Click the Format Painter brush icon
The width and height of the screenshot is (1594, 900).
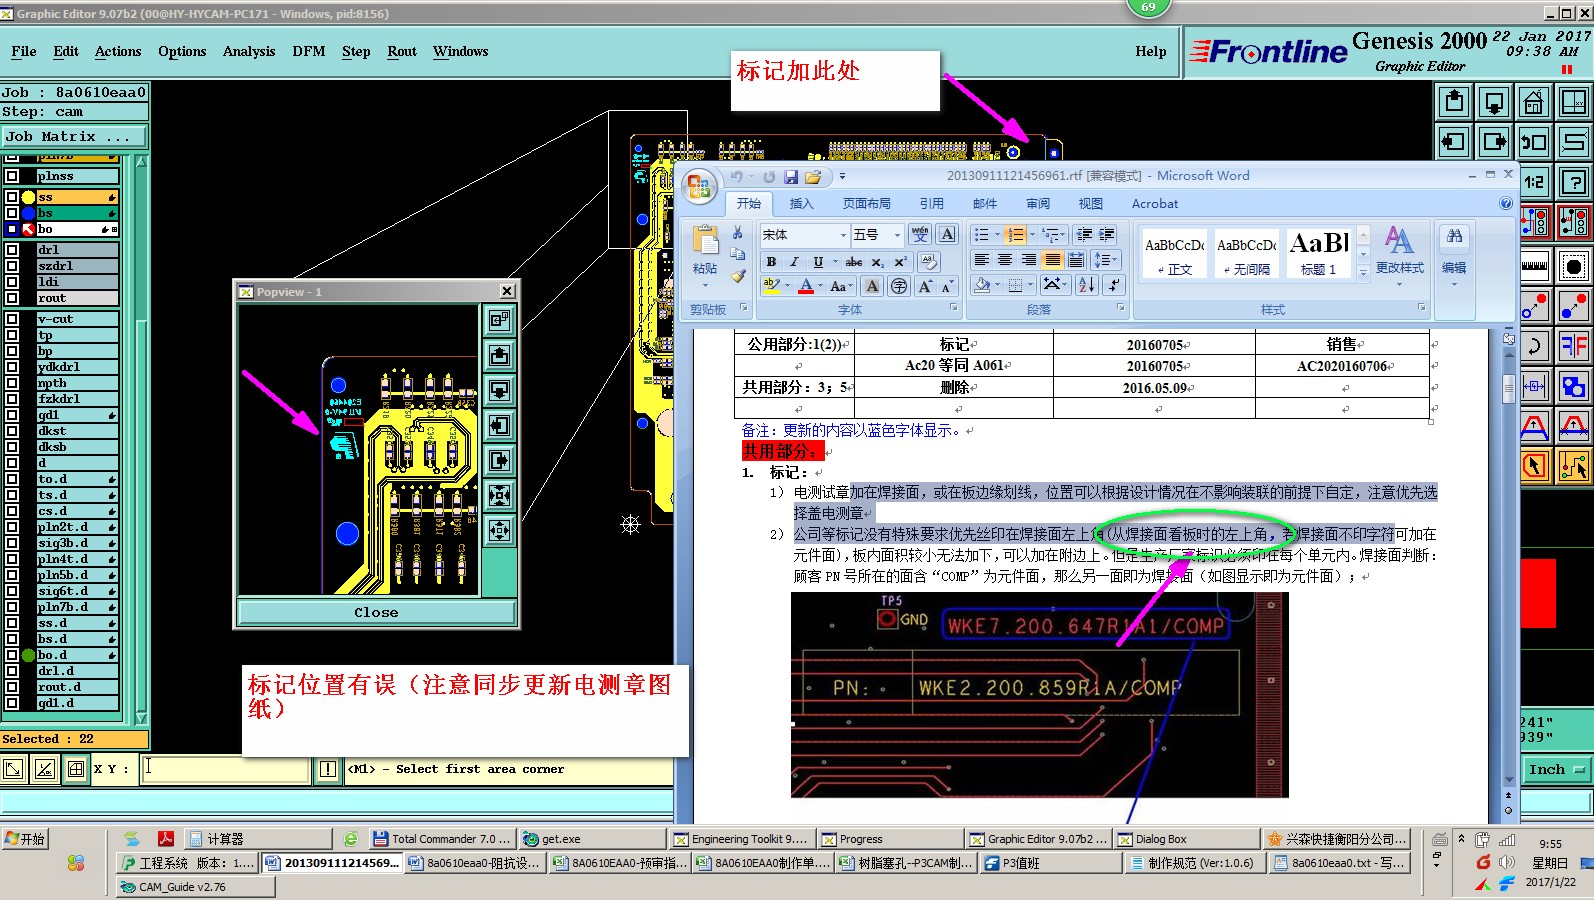tap(738, 276)
